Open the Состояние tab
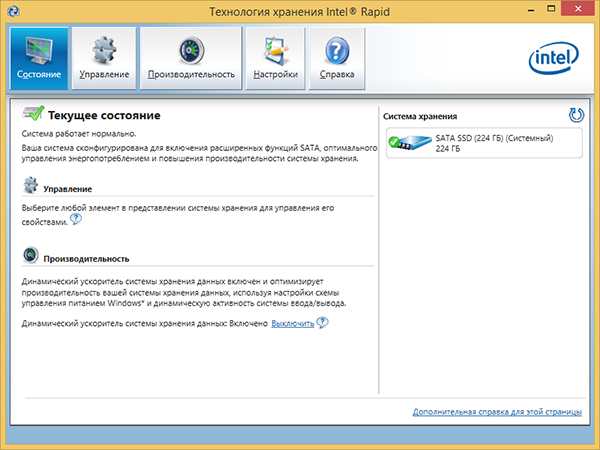This screenshot has width=600, height=450. pyautogui.click(x=39, y=58)
